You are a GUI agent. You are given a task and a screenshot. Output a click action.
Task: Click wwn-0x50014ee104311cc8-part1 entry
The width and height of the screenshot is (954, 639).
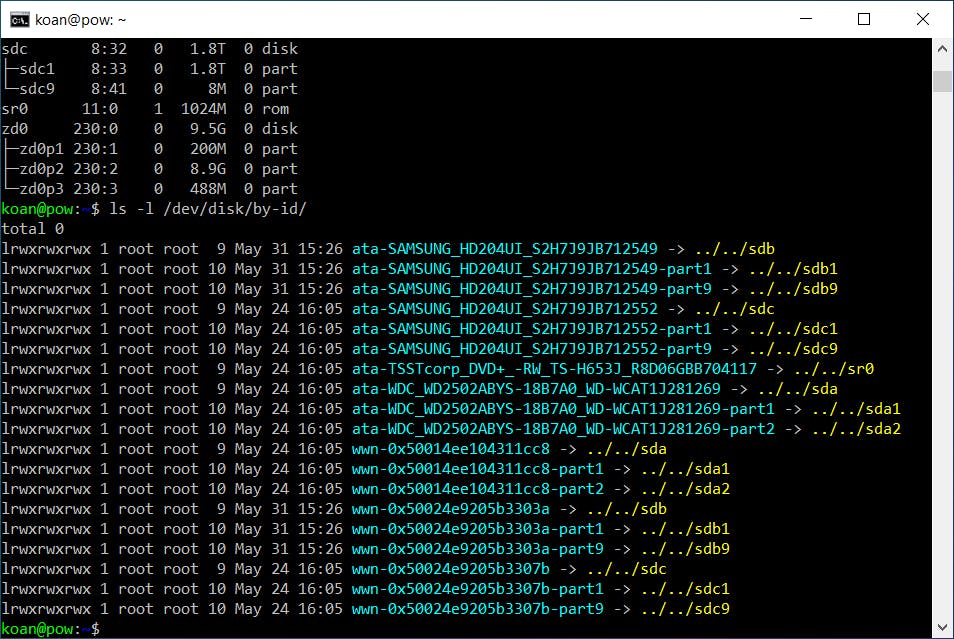click(478, 469)
